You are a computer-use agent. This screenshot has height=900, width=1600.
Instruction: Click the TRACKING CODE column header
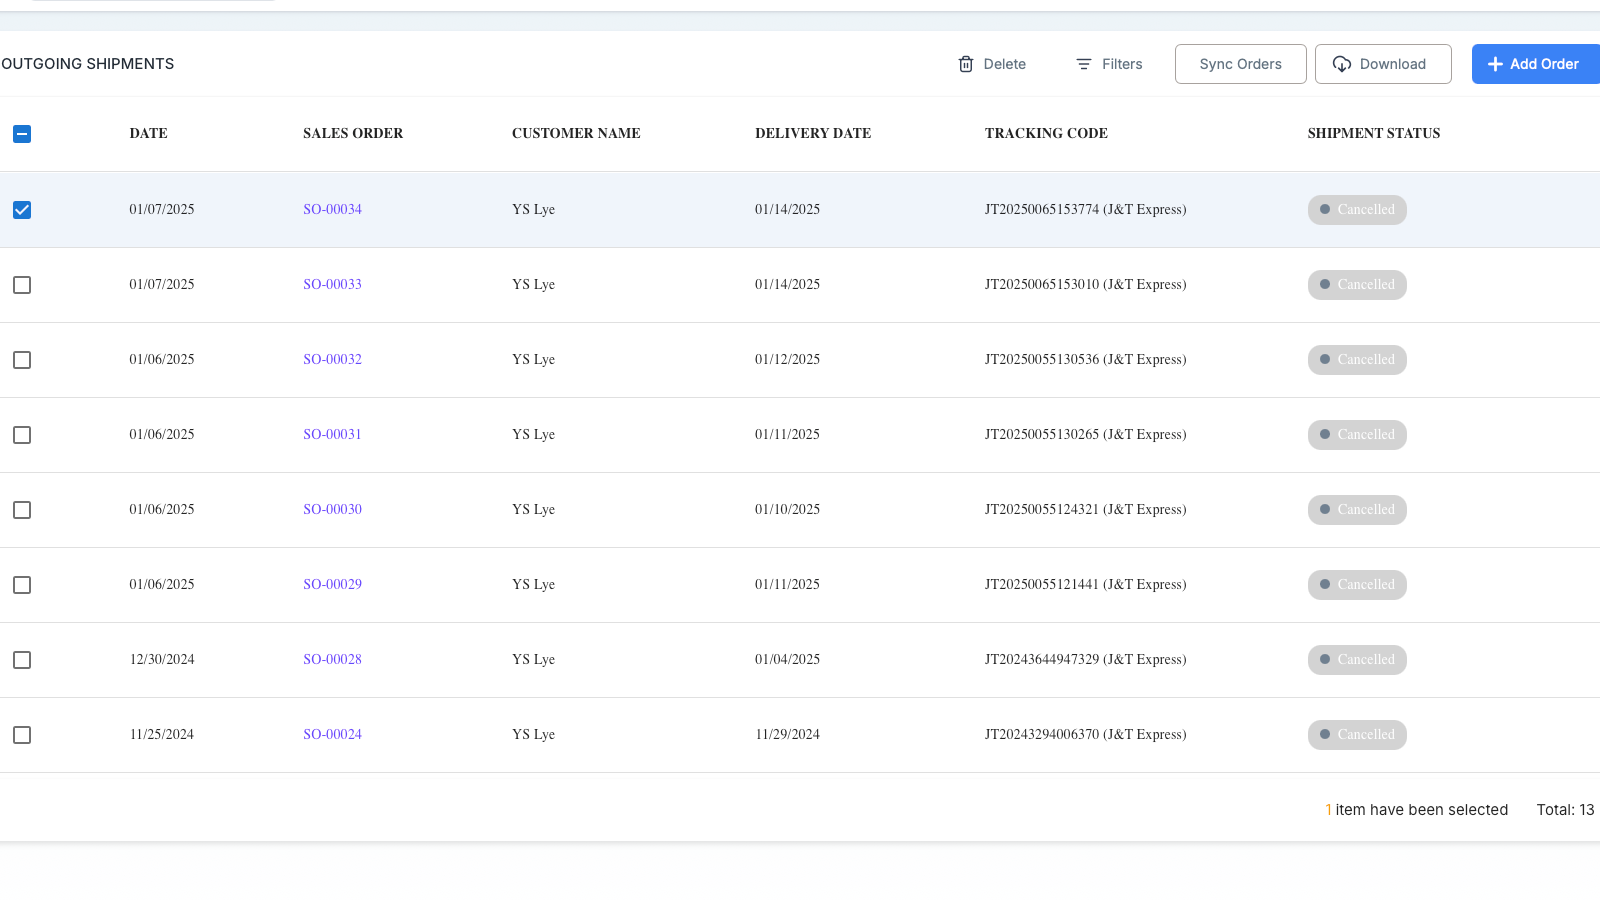[1045, 134]
